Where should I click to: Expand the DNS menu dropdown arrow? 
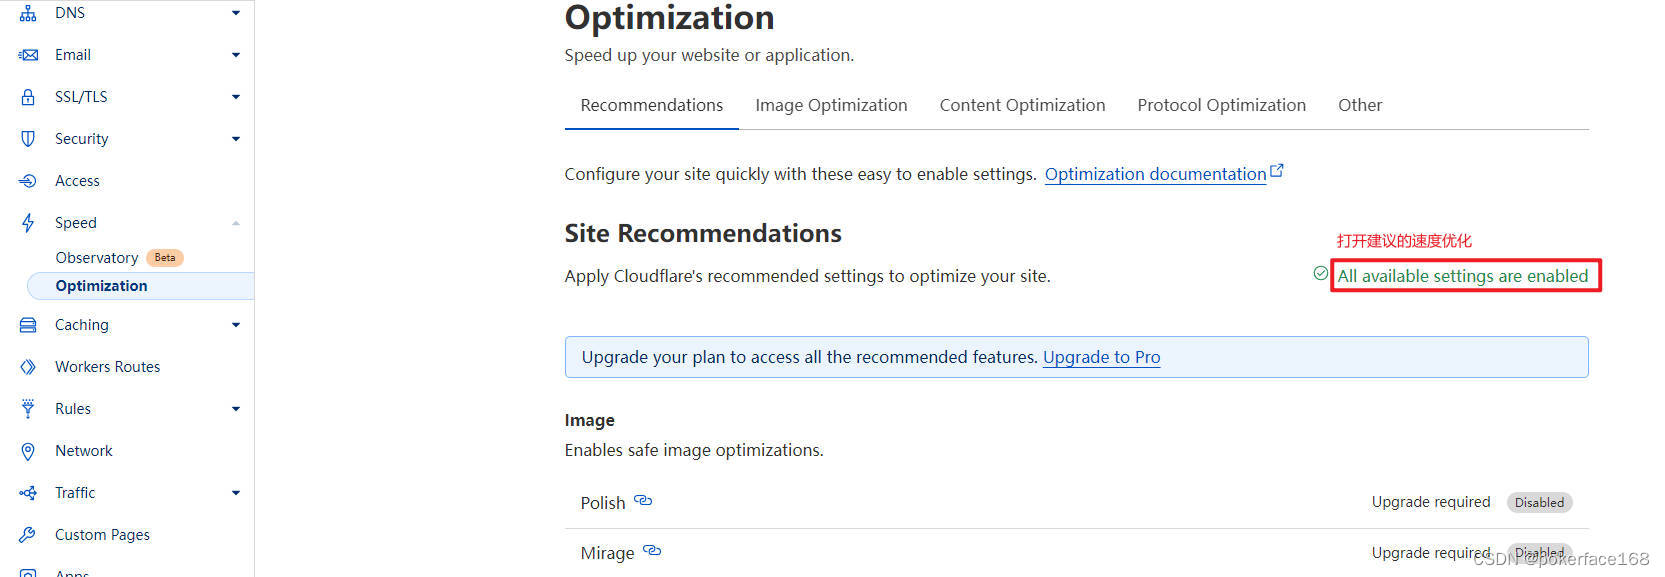[236, 13]
